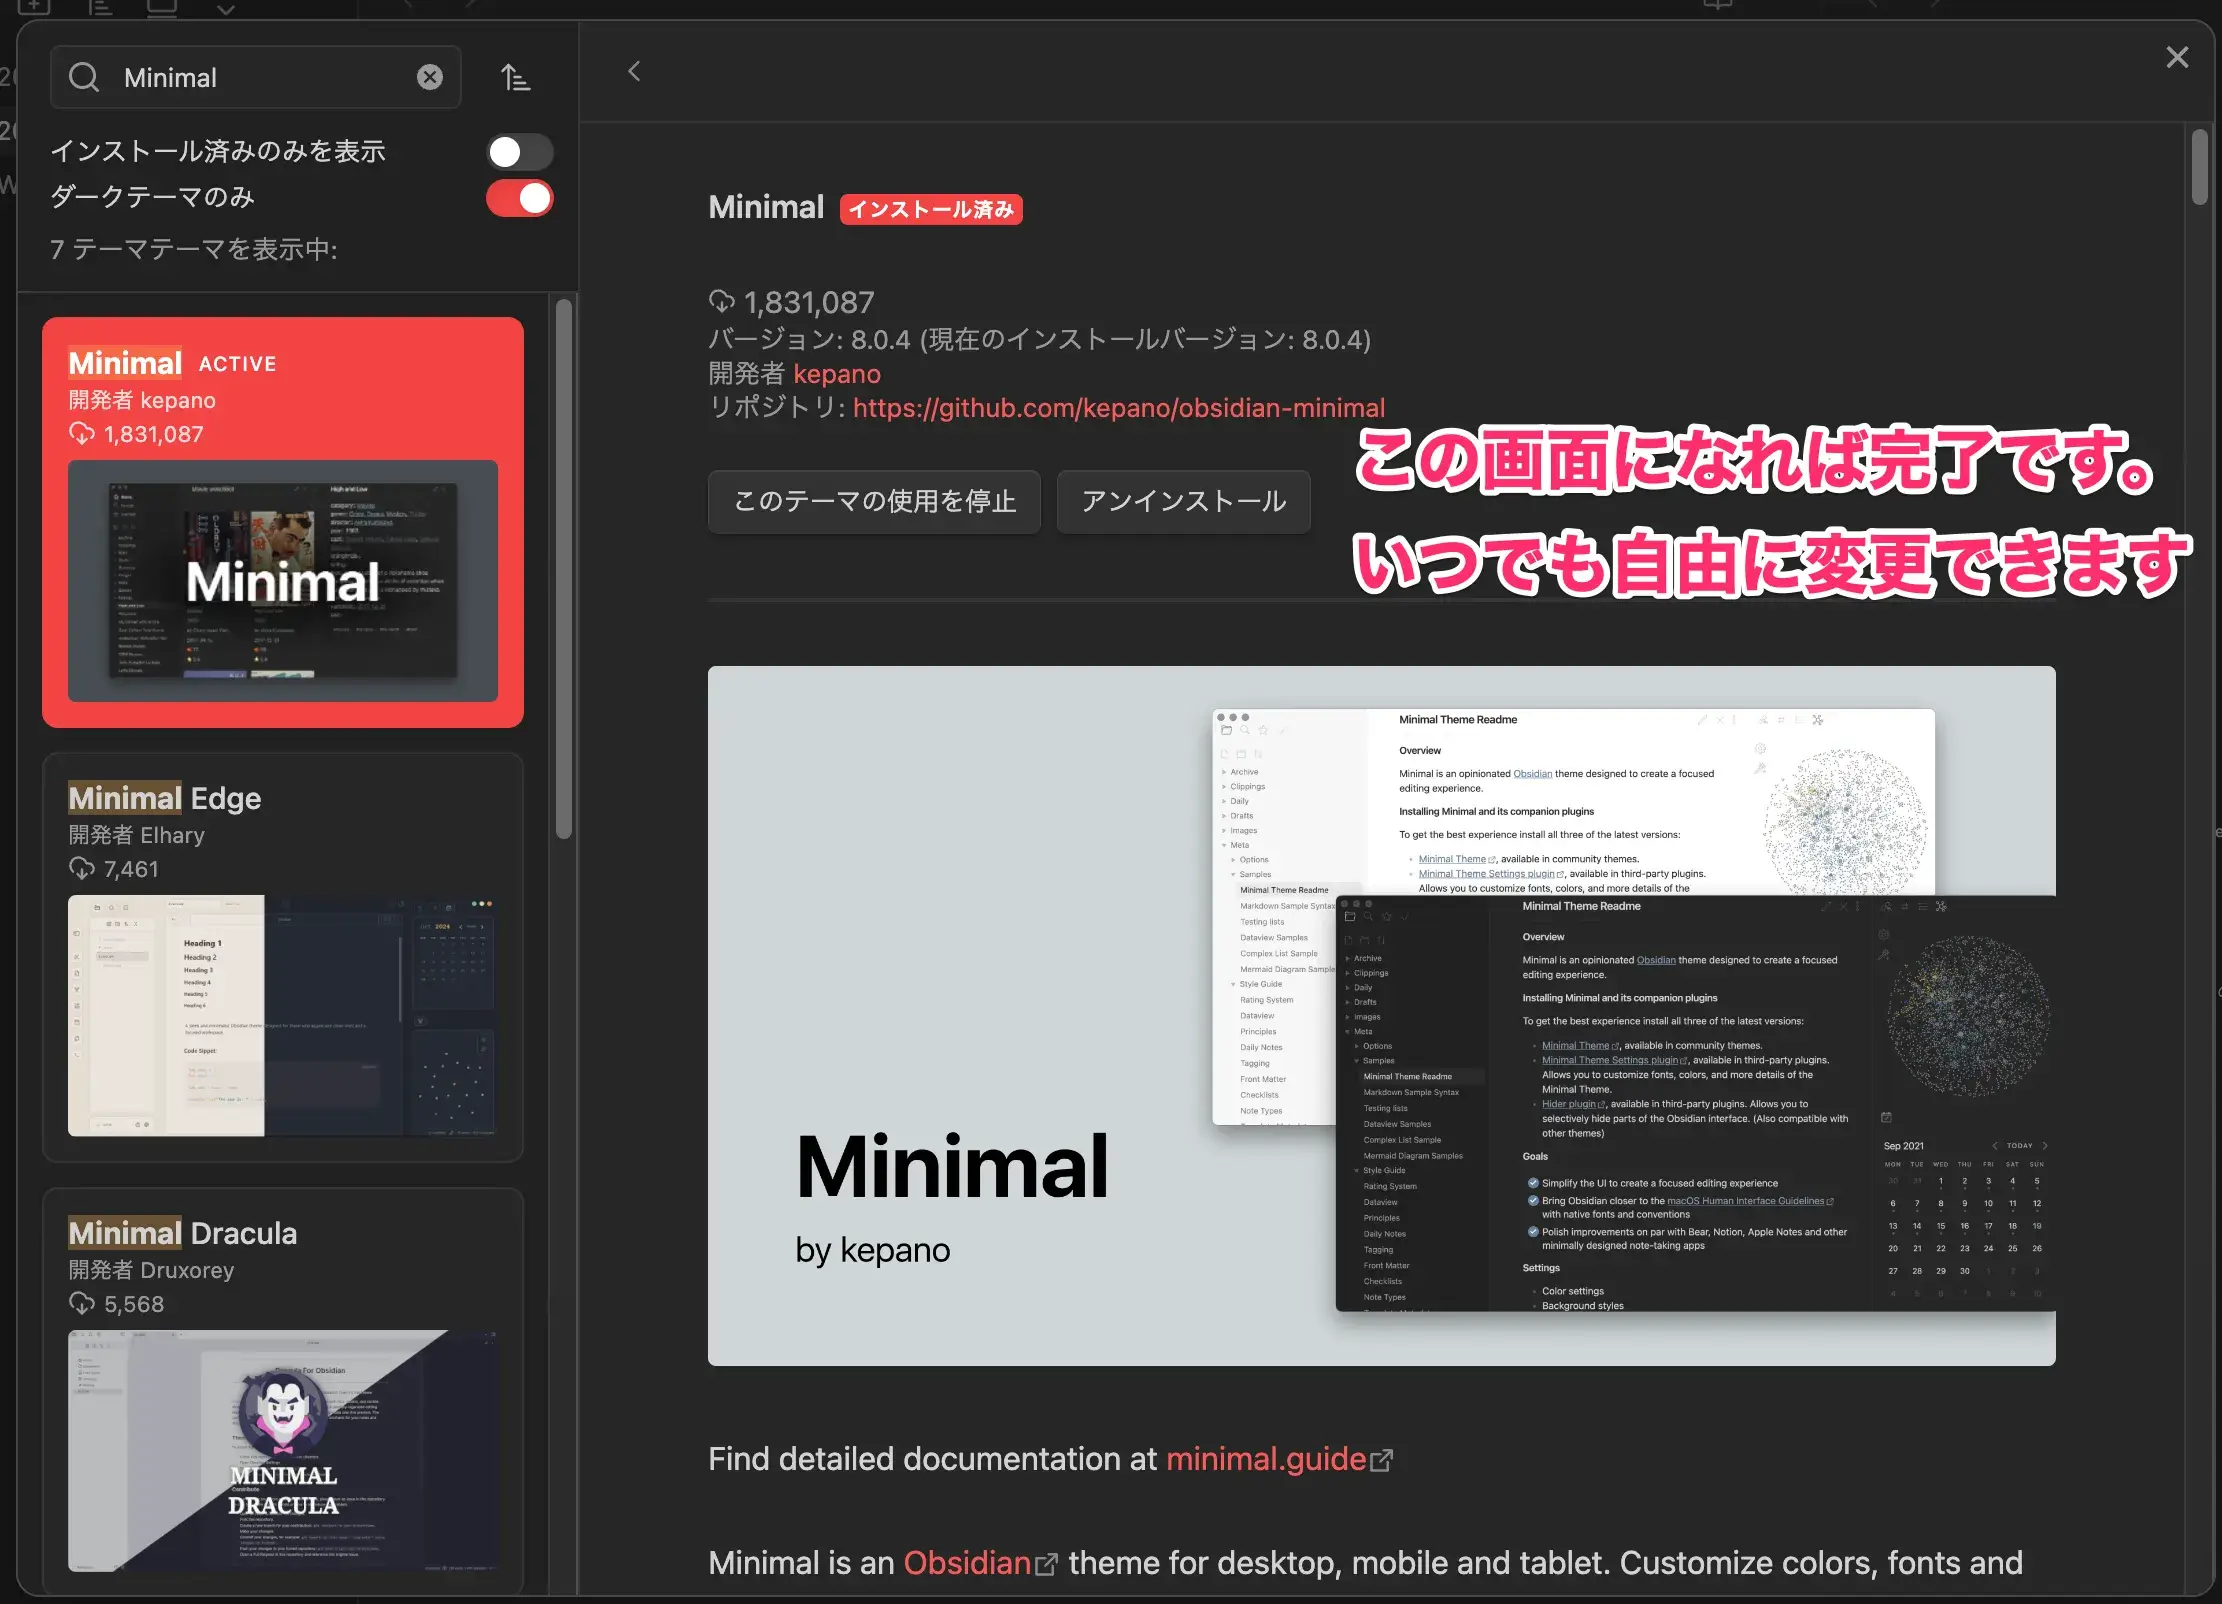2222x1604 pixels.
Task: Close the theme browser dialog
Action: (x=2177, y=57)
